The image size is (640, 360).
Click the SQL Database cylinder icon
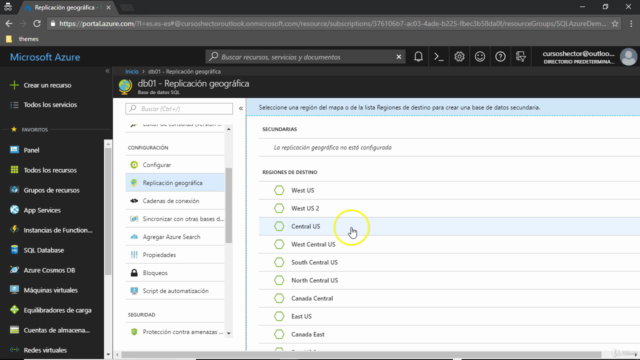[x=14, y=249]
